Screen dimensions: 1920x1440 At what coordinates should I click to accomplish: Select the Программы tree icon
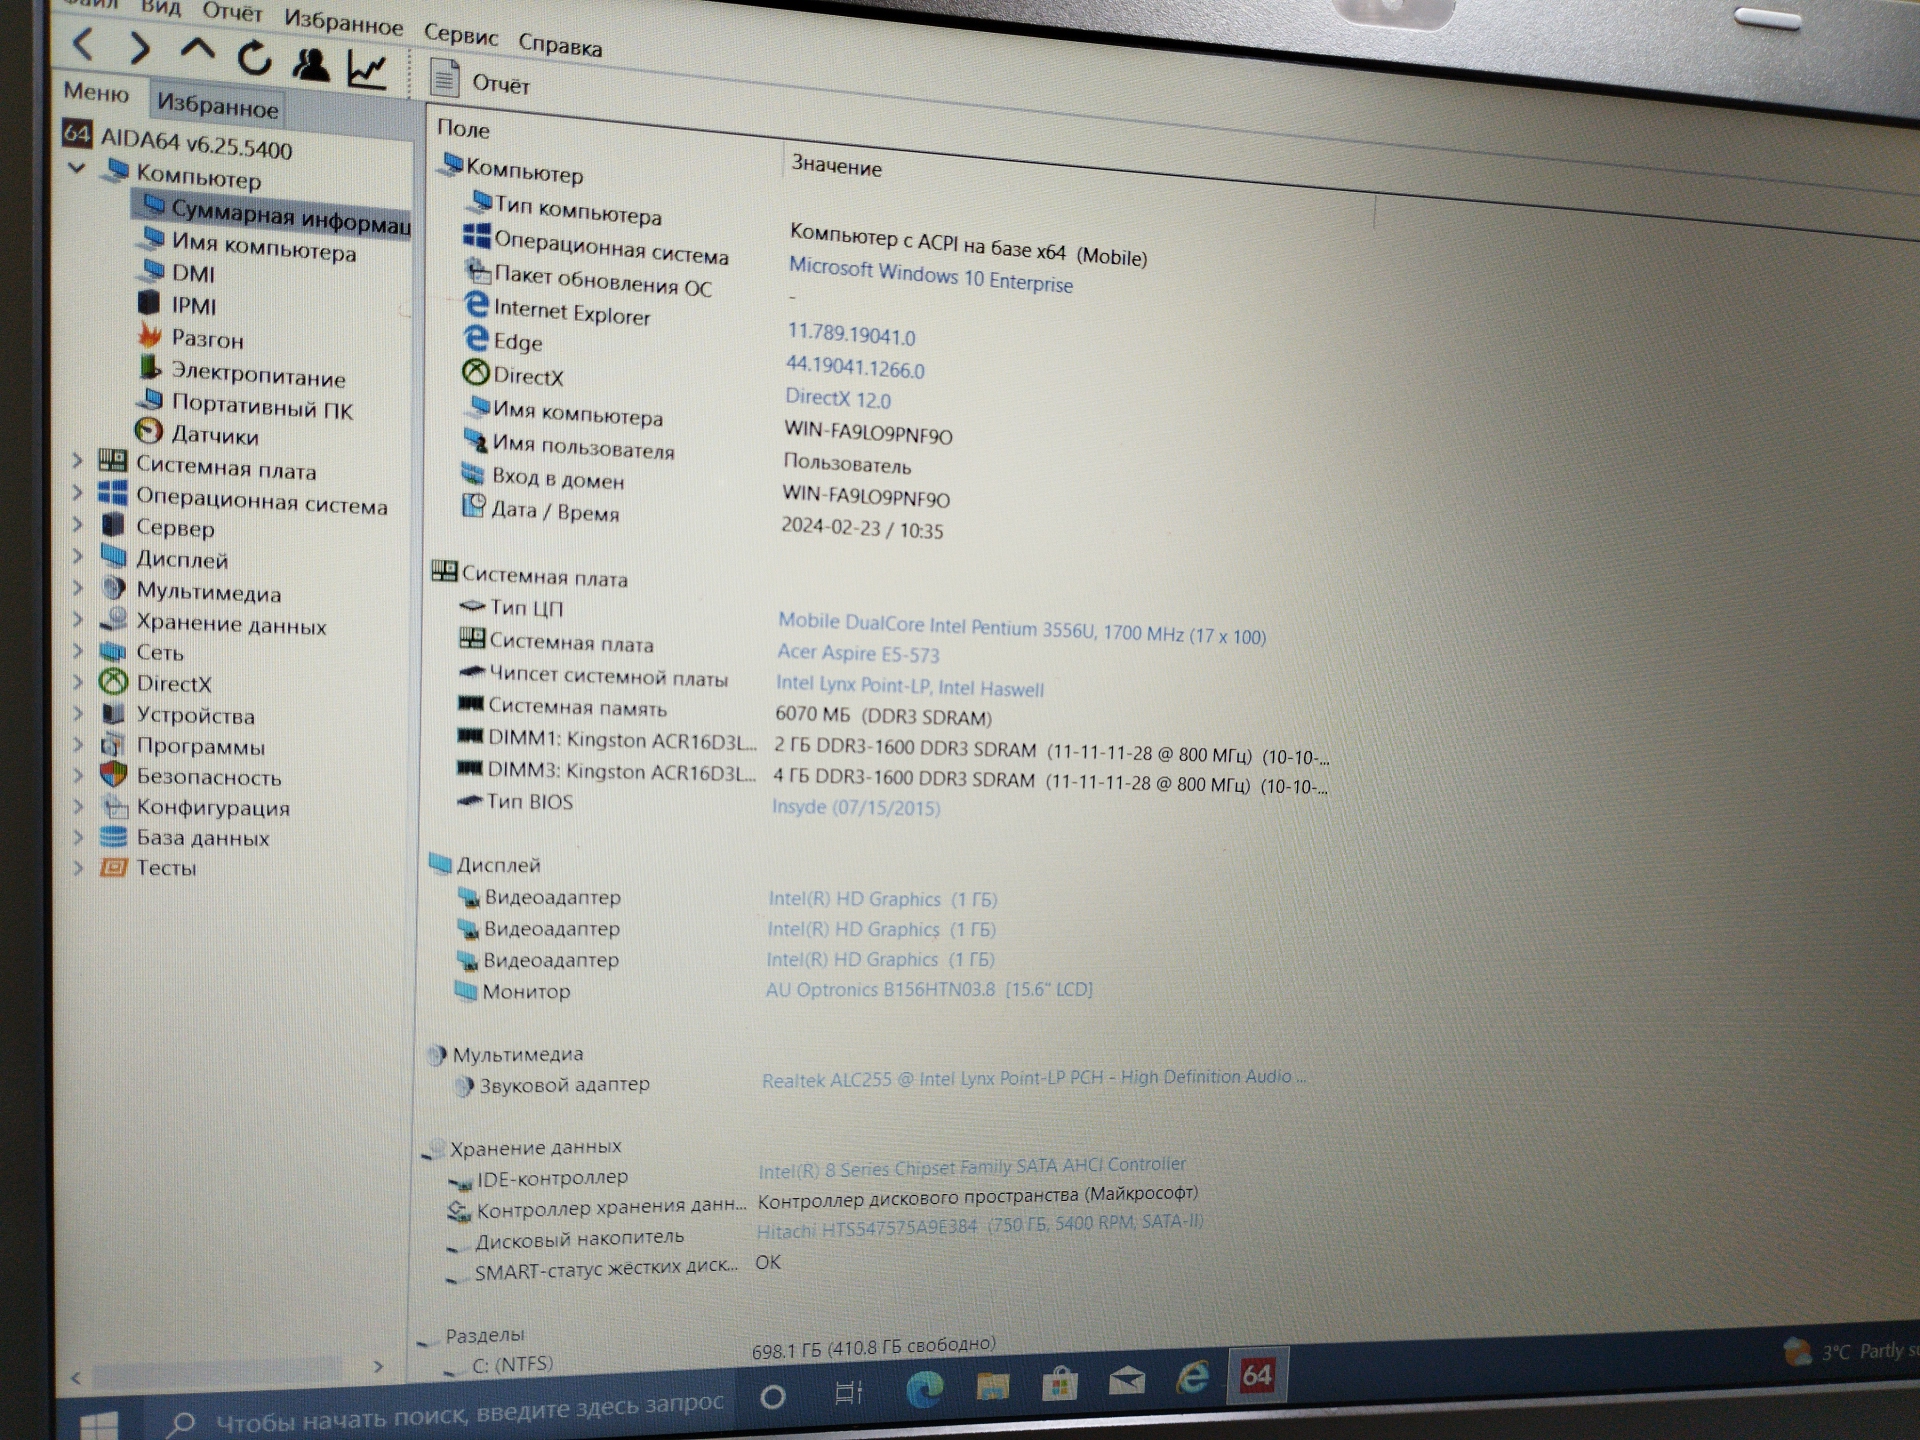pos(113,745)
